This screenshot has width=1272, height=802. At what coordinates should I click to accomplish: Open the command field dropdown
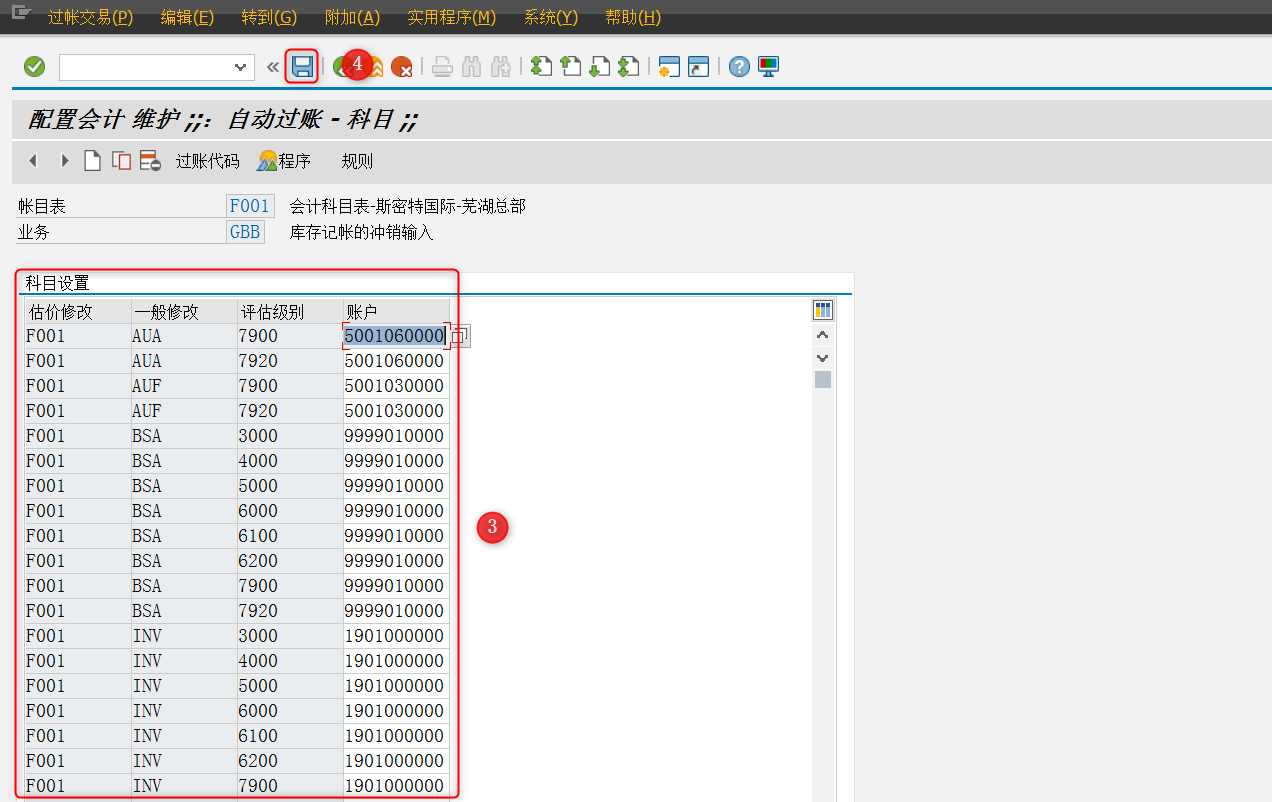point(242,67)
